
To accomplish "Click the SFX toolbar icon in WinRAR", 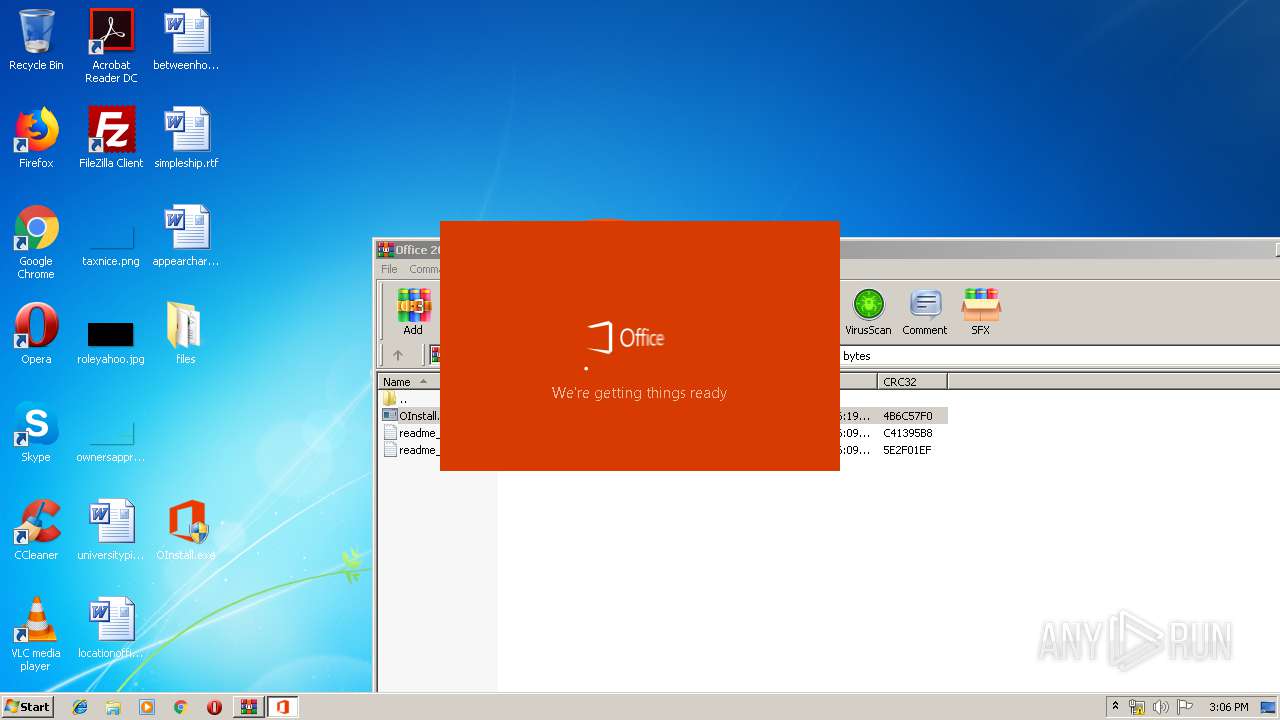I will pos(980,312).
